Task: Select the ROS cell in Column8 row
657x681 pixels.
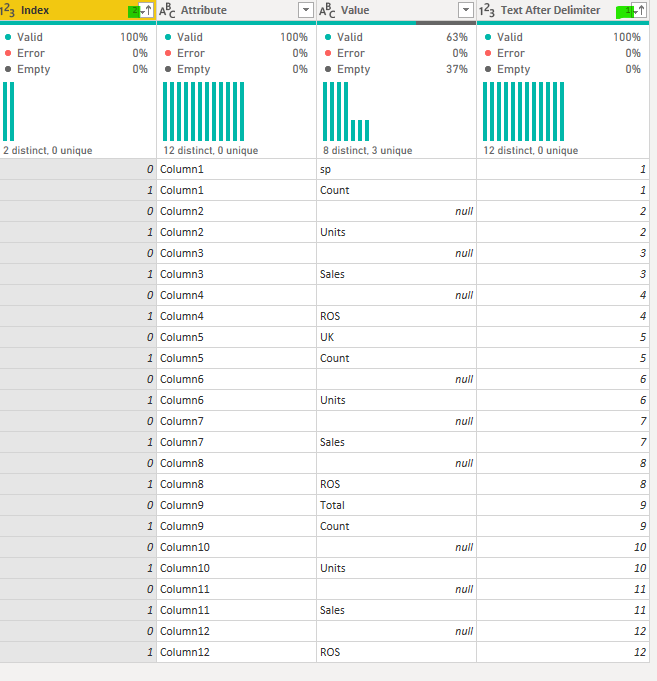Action: 396,484
